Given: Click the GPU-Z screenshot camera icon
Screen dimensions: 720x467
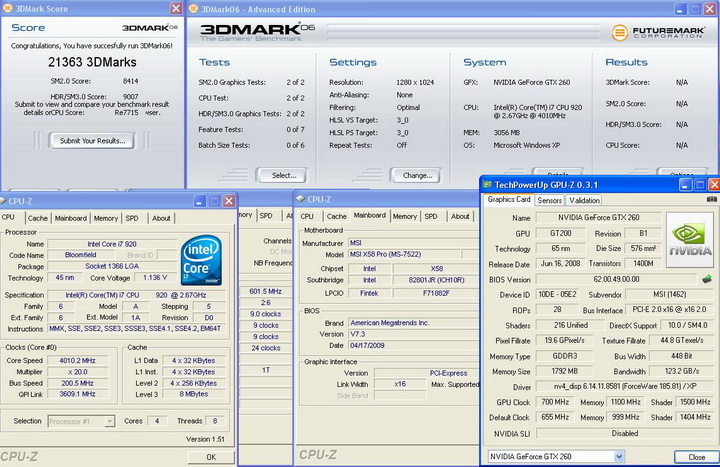Looking at the screenshot, I should point(711,199).
